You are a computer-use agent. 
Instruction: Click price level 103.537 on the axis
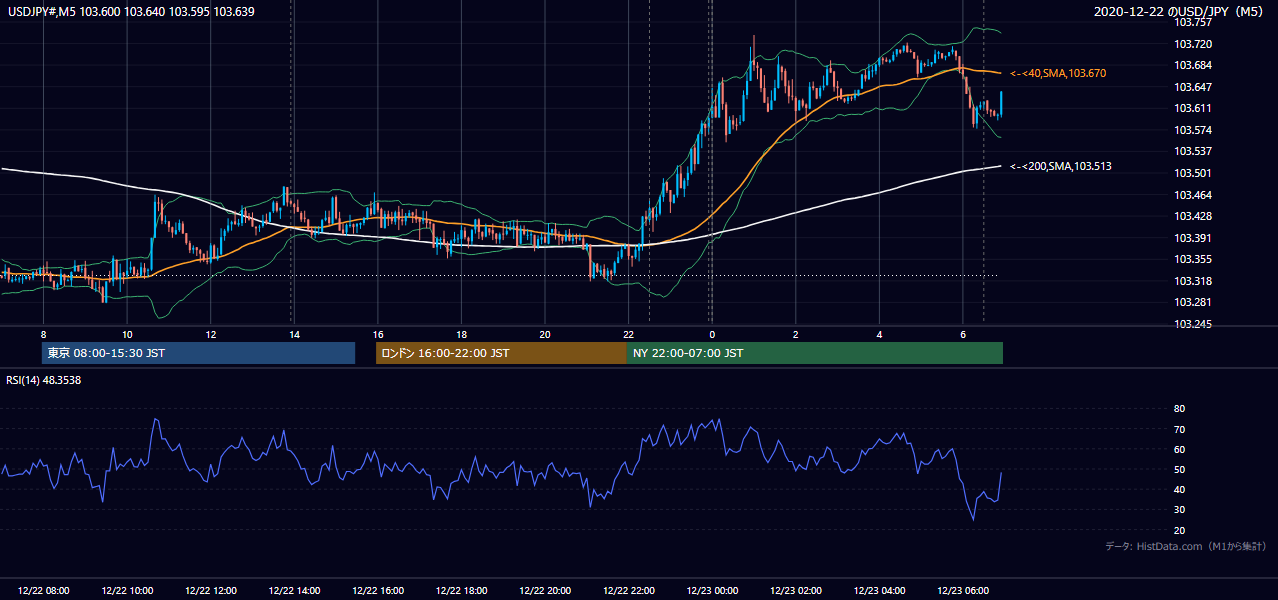click(1192, 151)
